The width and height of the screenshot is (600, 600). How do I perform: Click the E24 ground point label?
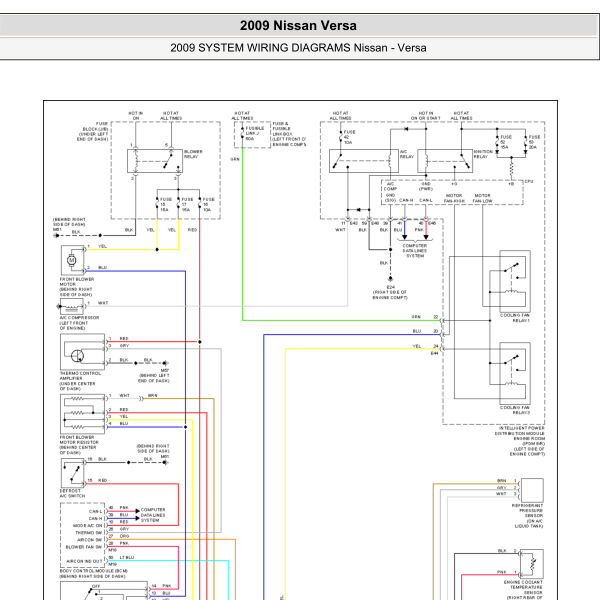pyautogui.click(x=390, y=287)
